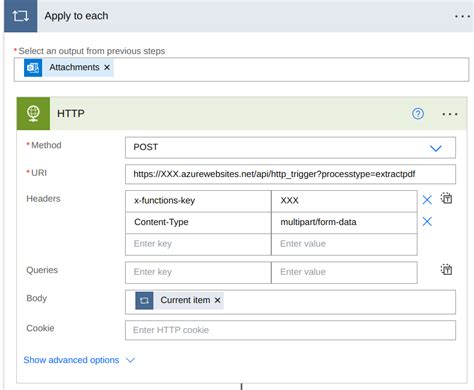The width and height of the screenshot is (474, 390).
Task: Switch Headers to text mode
Action: 447,198
